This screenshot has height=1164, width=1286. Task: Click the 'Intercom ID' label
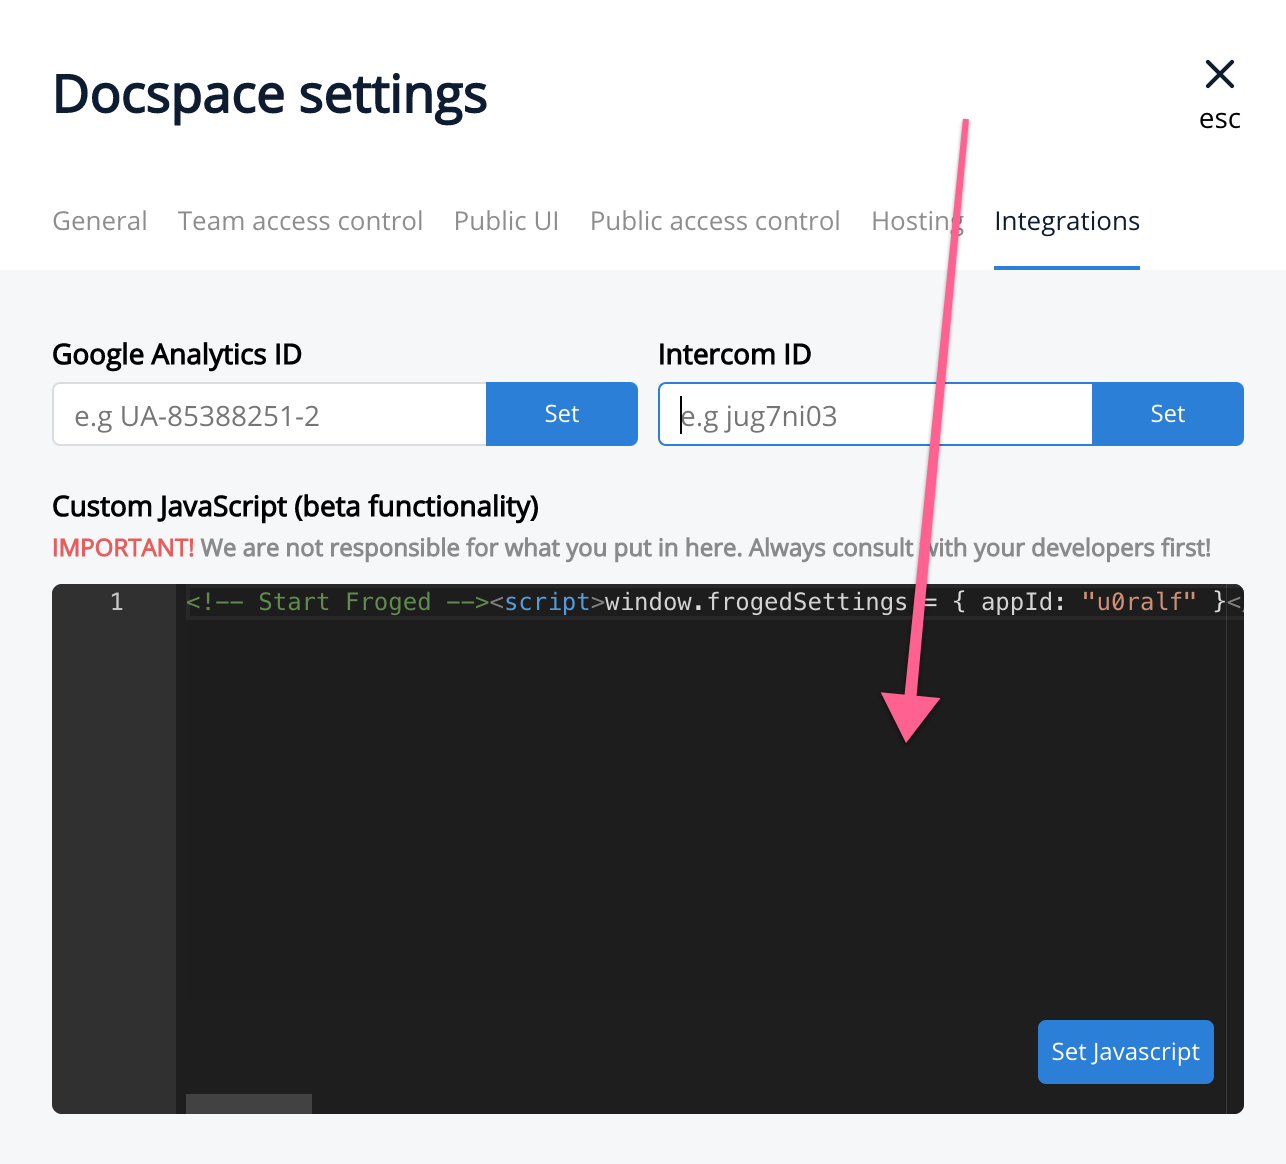tap(735, 355)
